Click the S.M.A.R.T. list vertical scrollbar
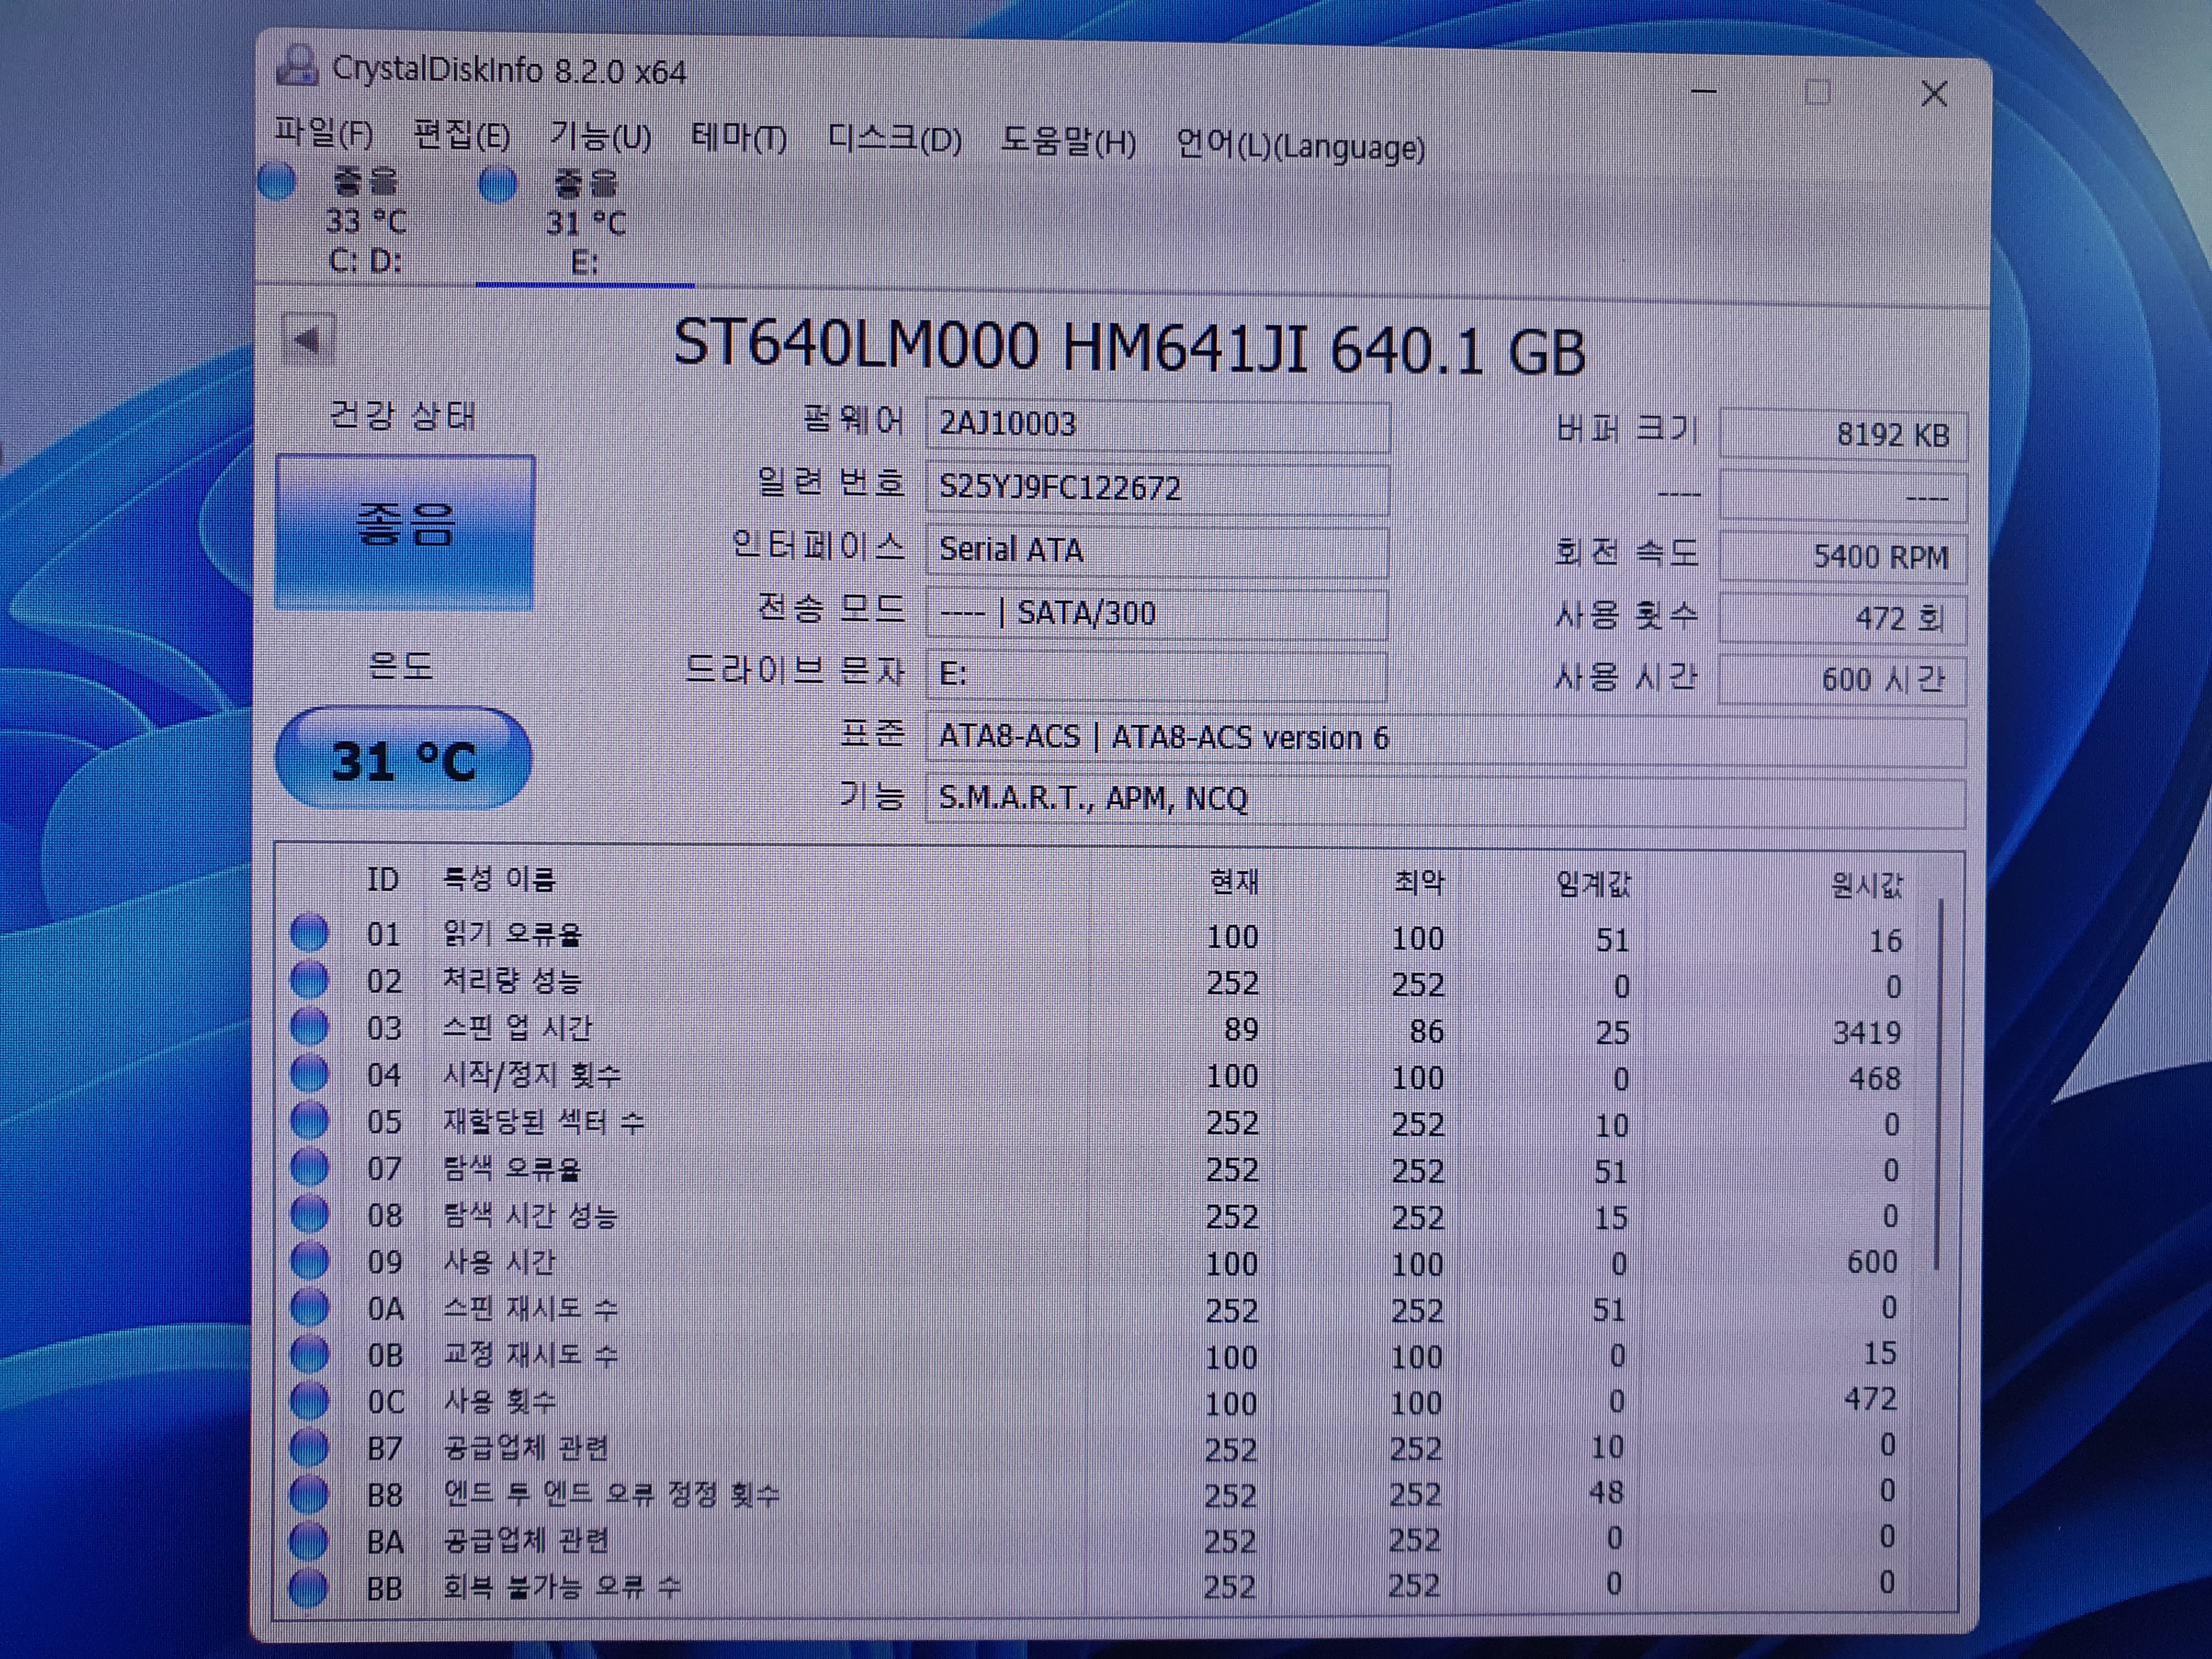The image size is (2212, 1659). click(x=1940, y=1085)
